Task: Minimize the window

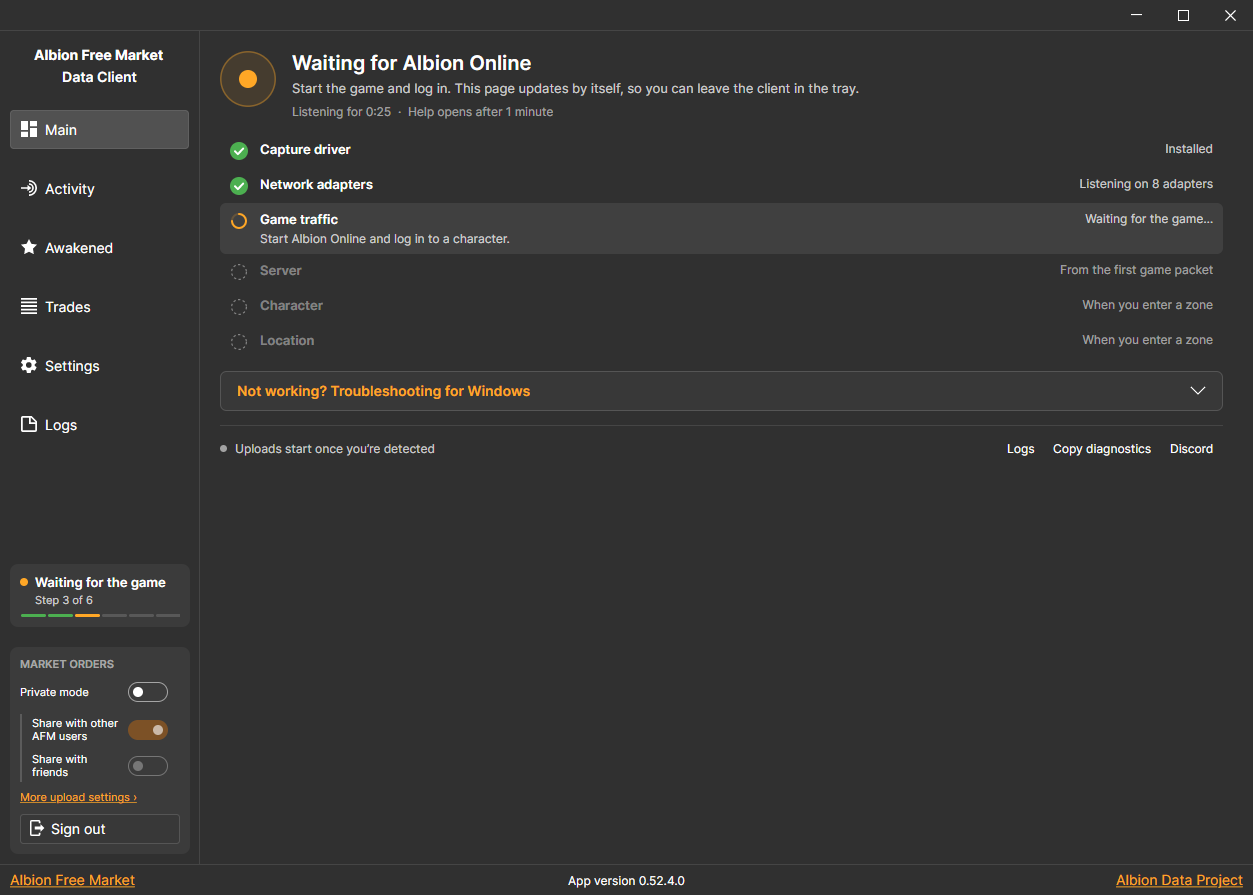Action: [1137, 15]
